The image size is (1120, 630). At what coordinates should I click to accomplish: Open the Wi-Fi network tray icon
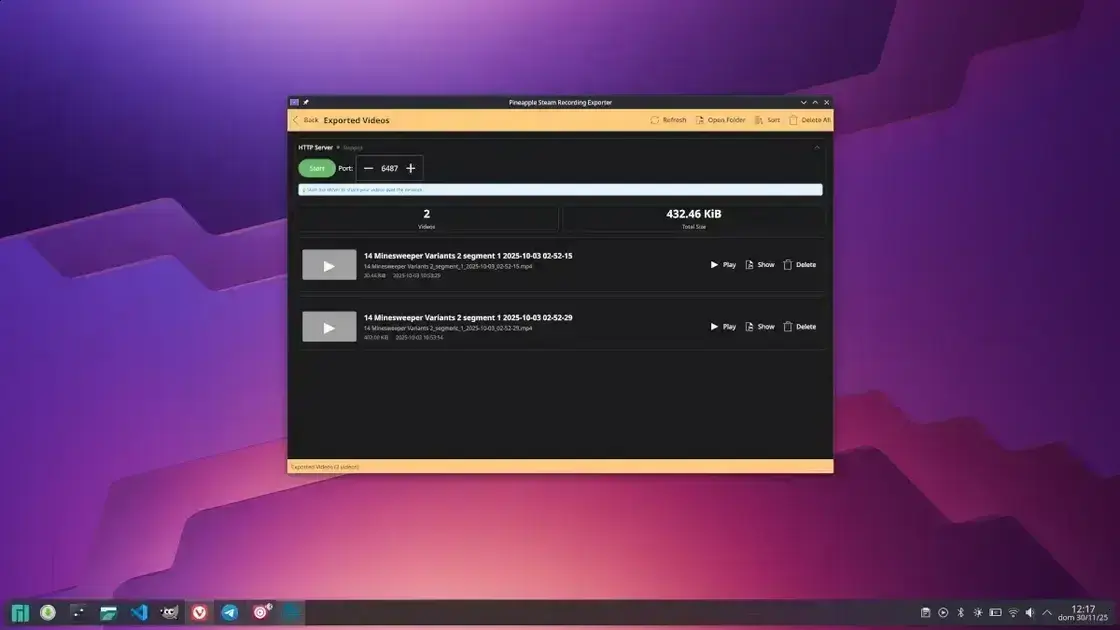(x=1013, y=613)
